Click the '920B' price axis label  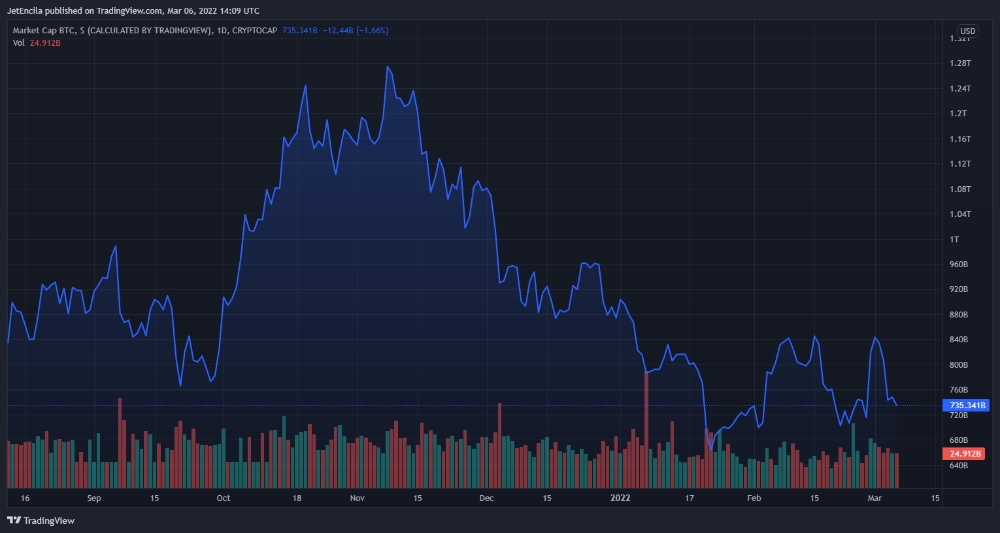(x=959, y=289)
